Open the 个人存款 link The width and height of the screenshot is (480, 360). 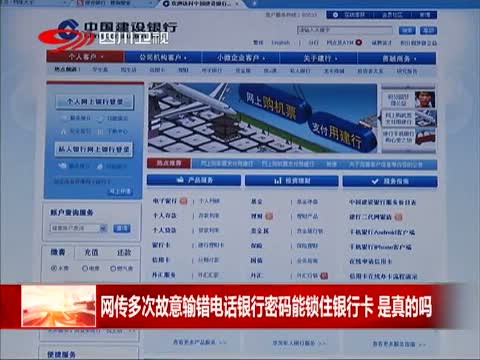tap(164, 215)
